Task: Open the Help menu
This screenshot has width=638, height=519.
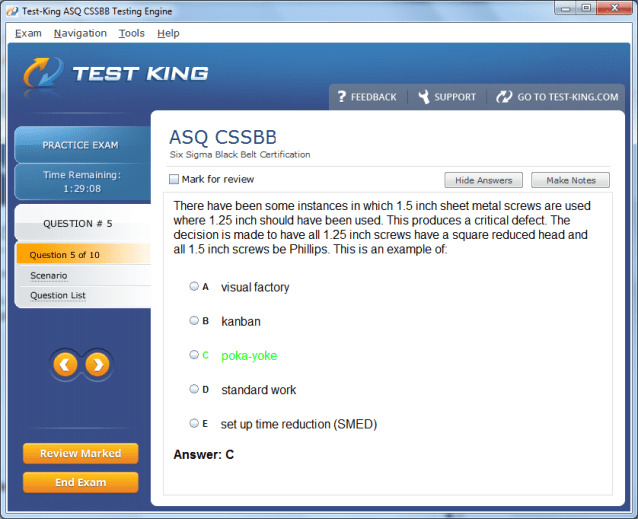Action: (x=168, y=33)
